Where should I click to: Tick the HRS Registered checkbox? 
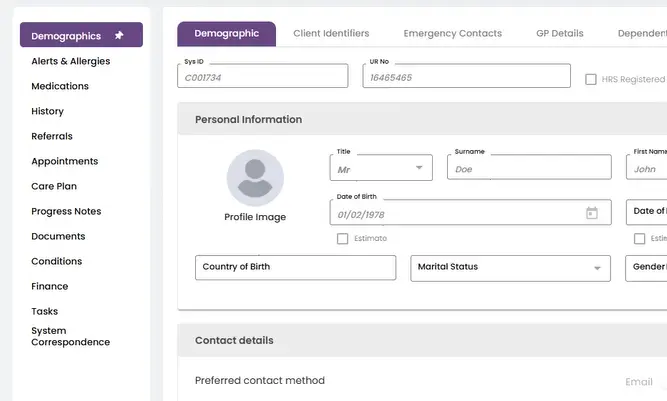(x=591, y=79)
